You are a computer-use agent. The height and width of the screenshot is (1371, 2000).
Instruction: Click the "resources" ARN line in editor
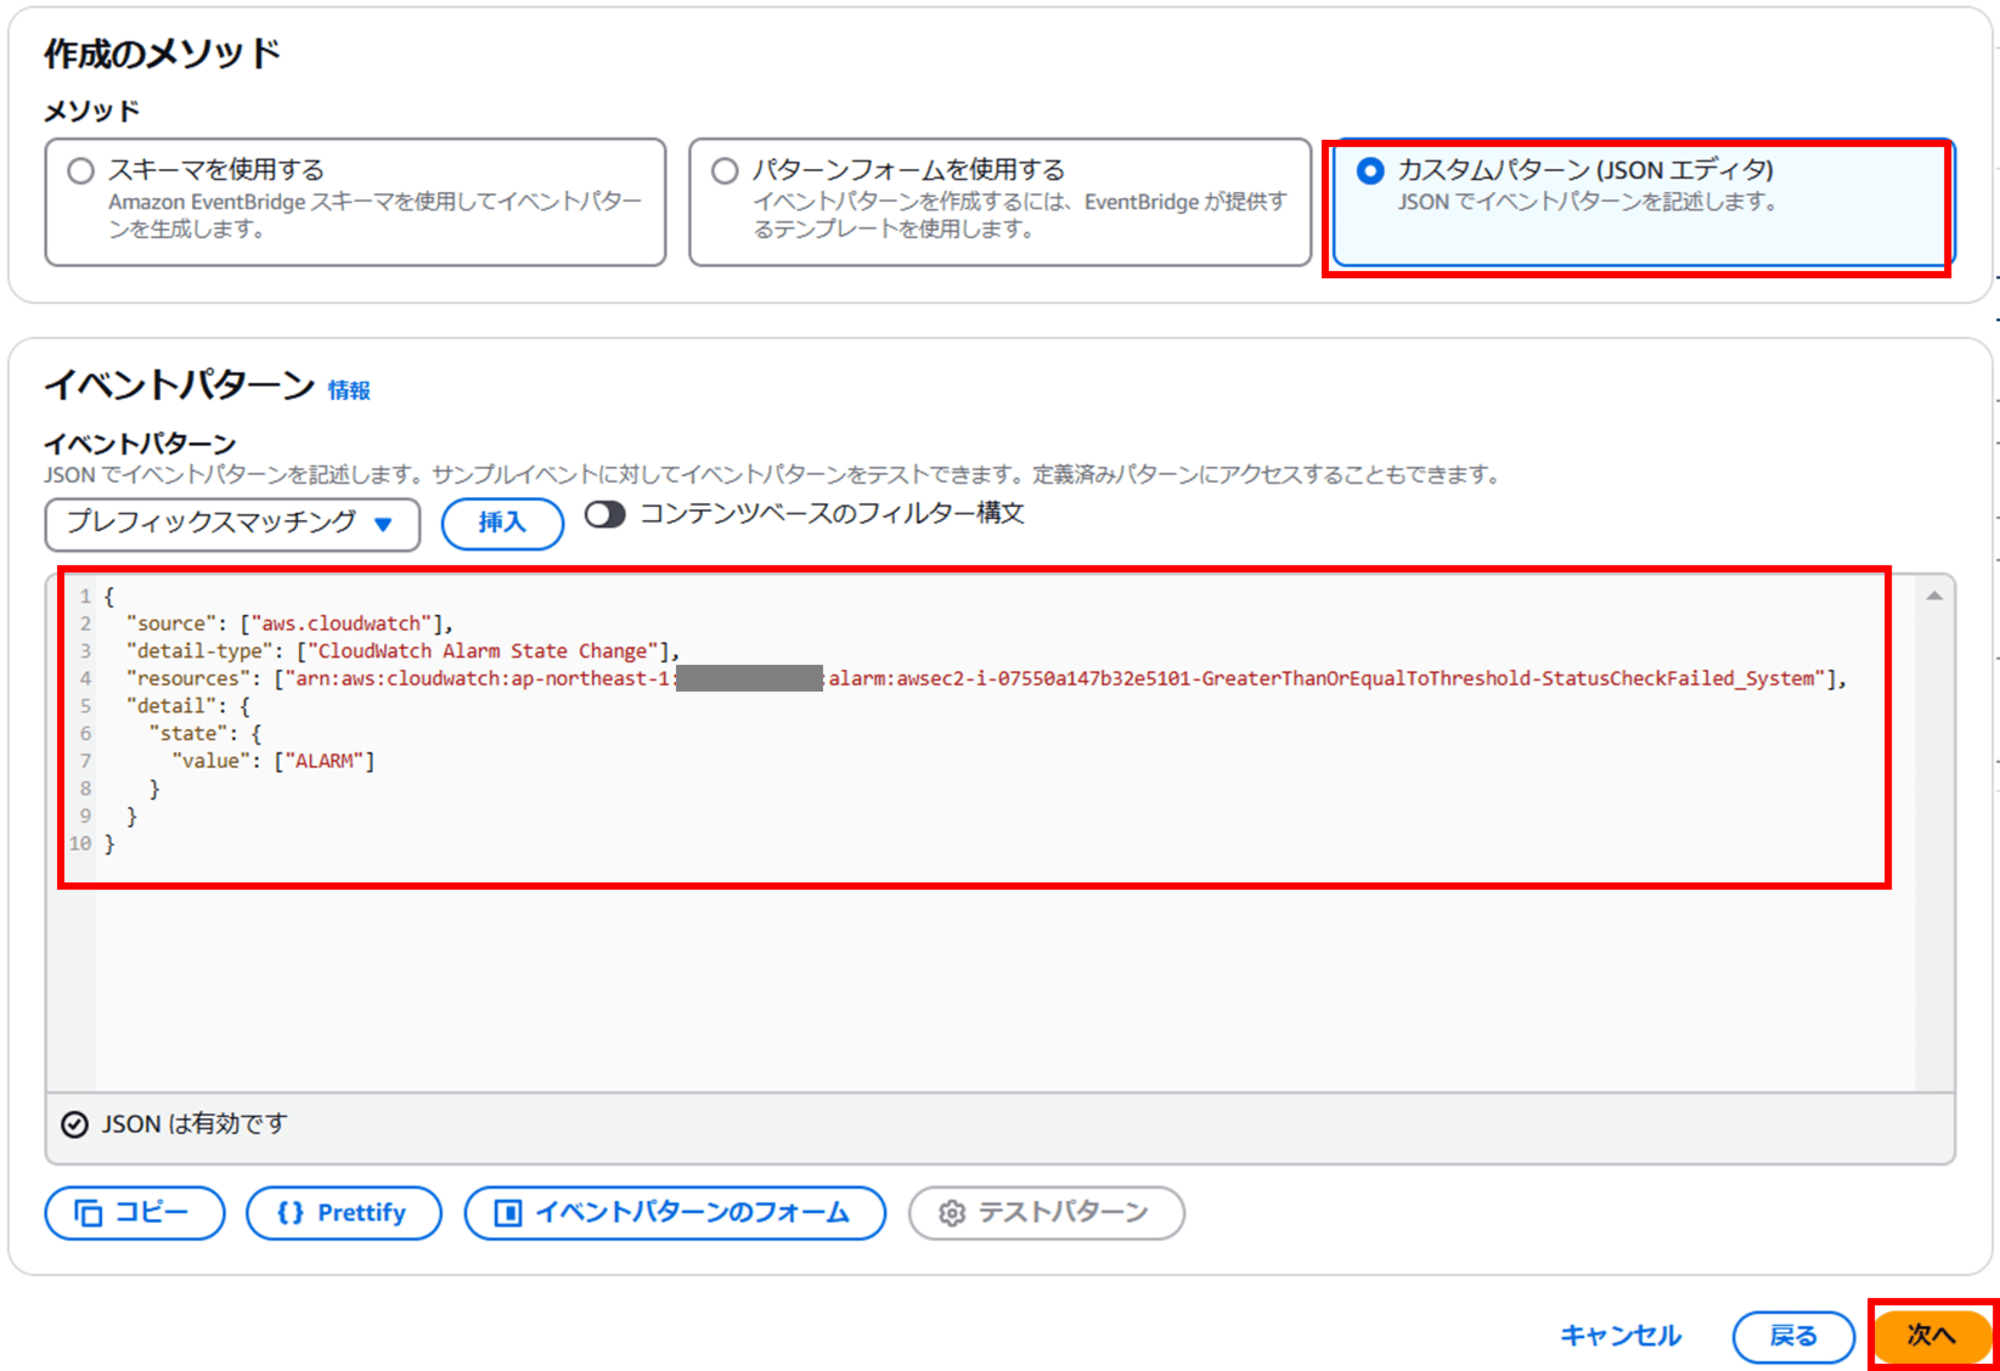point(986,679)
